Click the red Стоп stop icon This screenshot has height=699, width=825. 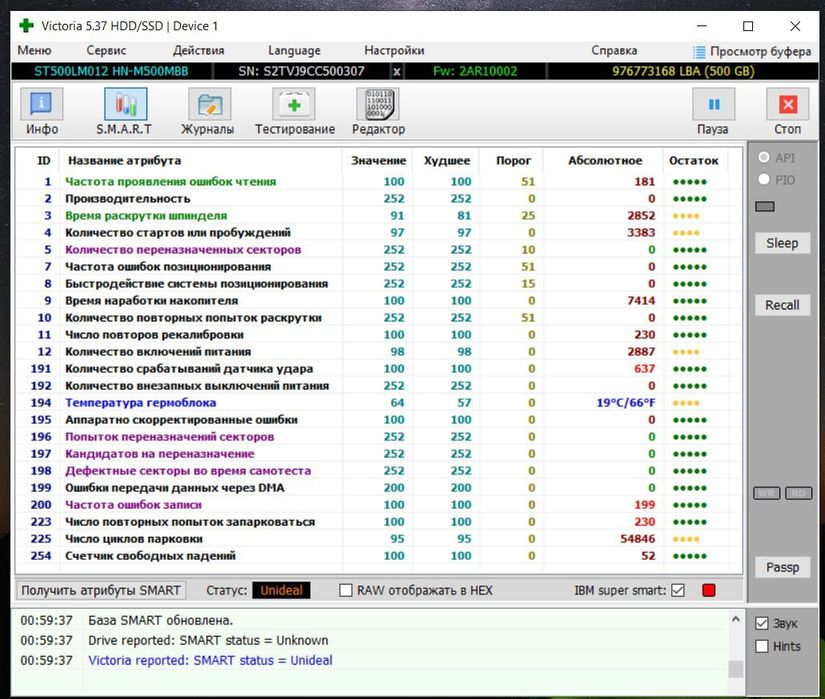788,104
